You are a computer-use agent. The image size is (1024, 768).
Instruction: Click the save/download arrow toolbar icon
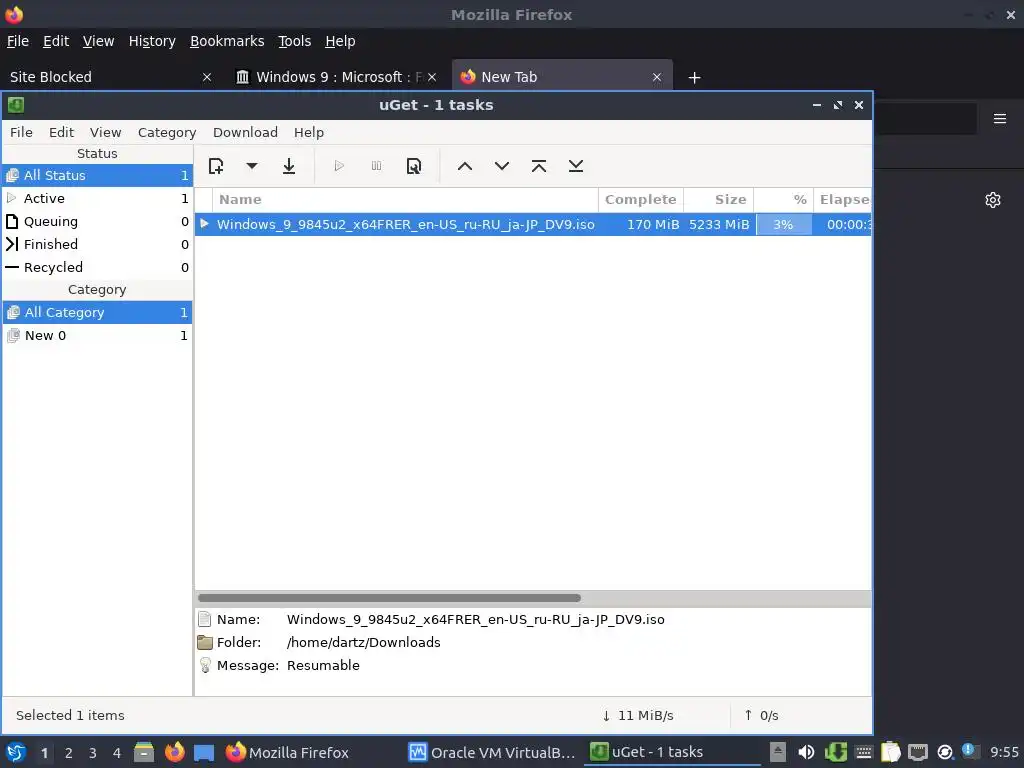coord(289,166)
